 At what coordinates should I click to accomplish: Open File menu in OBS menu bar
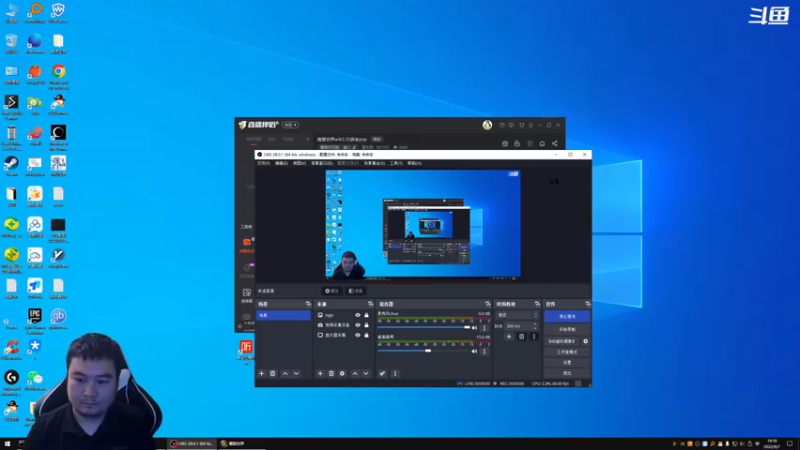[264, 163]
